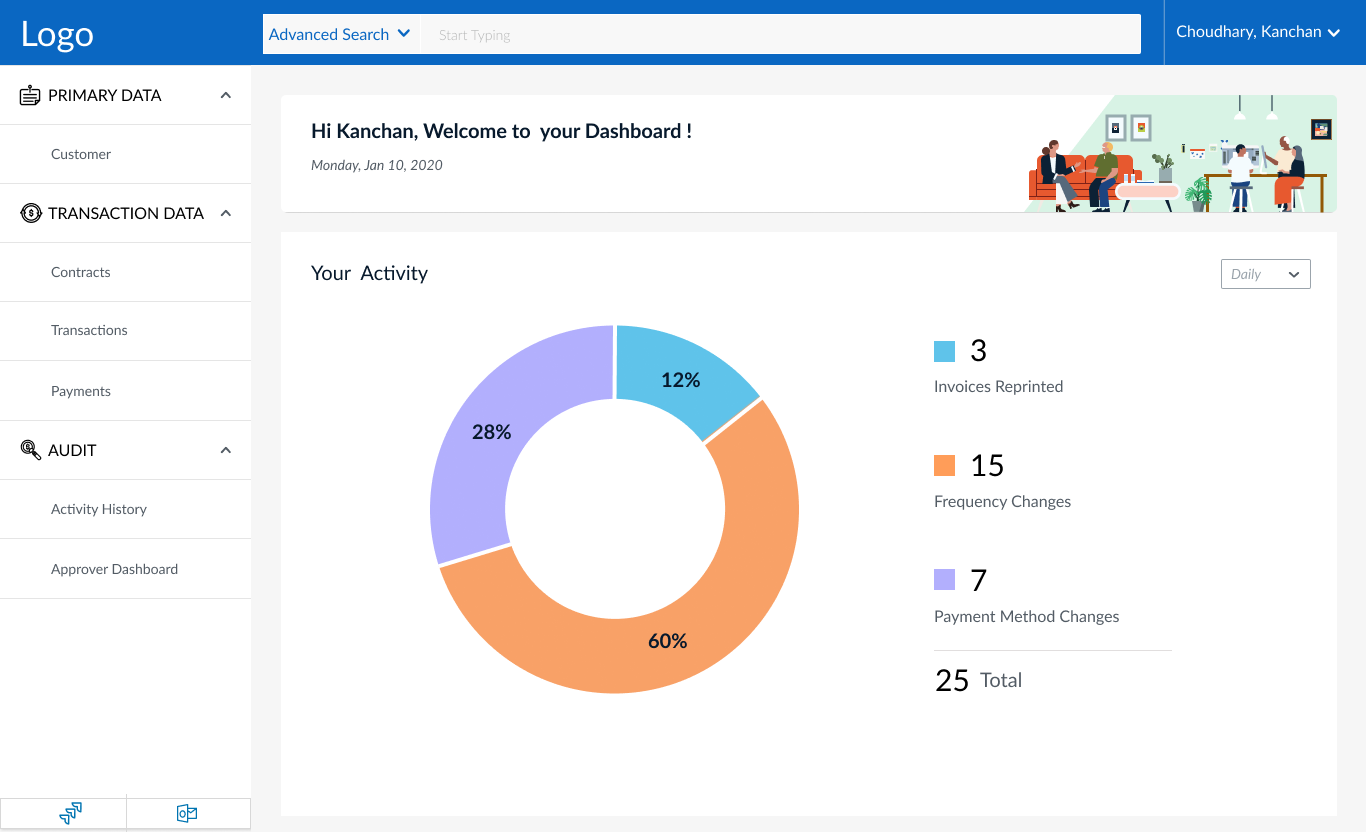Image resolution: width=1366 pixels, height=832 pixels.
Task: Click the Transaction Data dollar icon
Action: pyautogui.click(x=31, y=213)
